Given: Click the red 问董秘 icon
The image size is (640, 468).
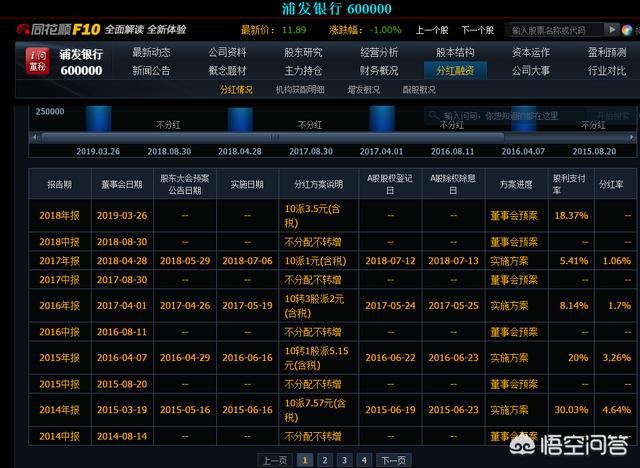Looking at the screenshot, I should click(x=38, y=61).
